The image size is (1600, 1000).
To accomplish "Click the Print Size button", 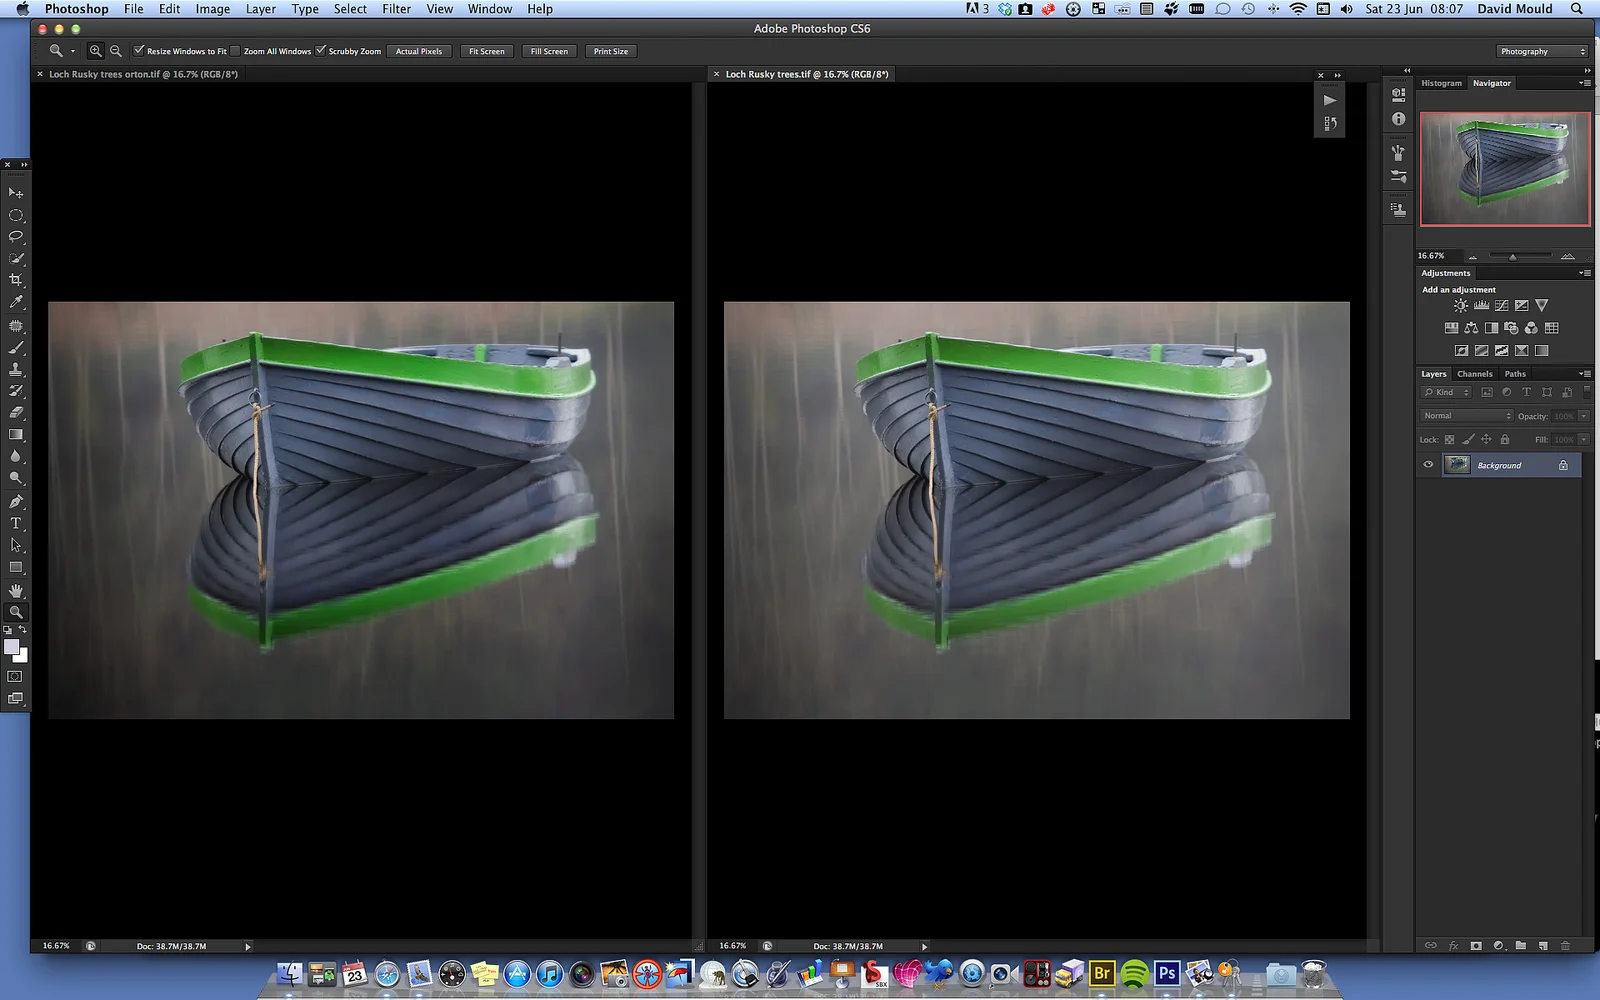I will pyautogui.click(x=611, y=51).
